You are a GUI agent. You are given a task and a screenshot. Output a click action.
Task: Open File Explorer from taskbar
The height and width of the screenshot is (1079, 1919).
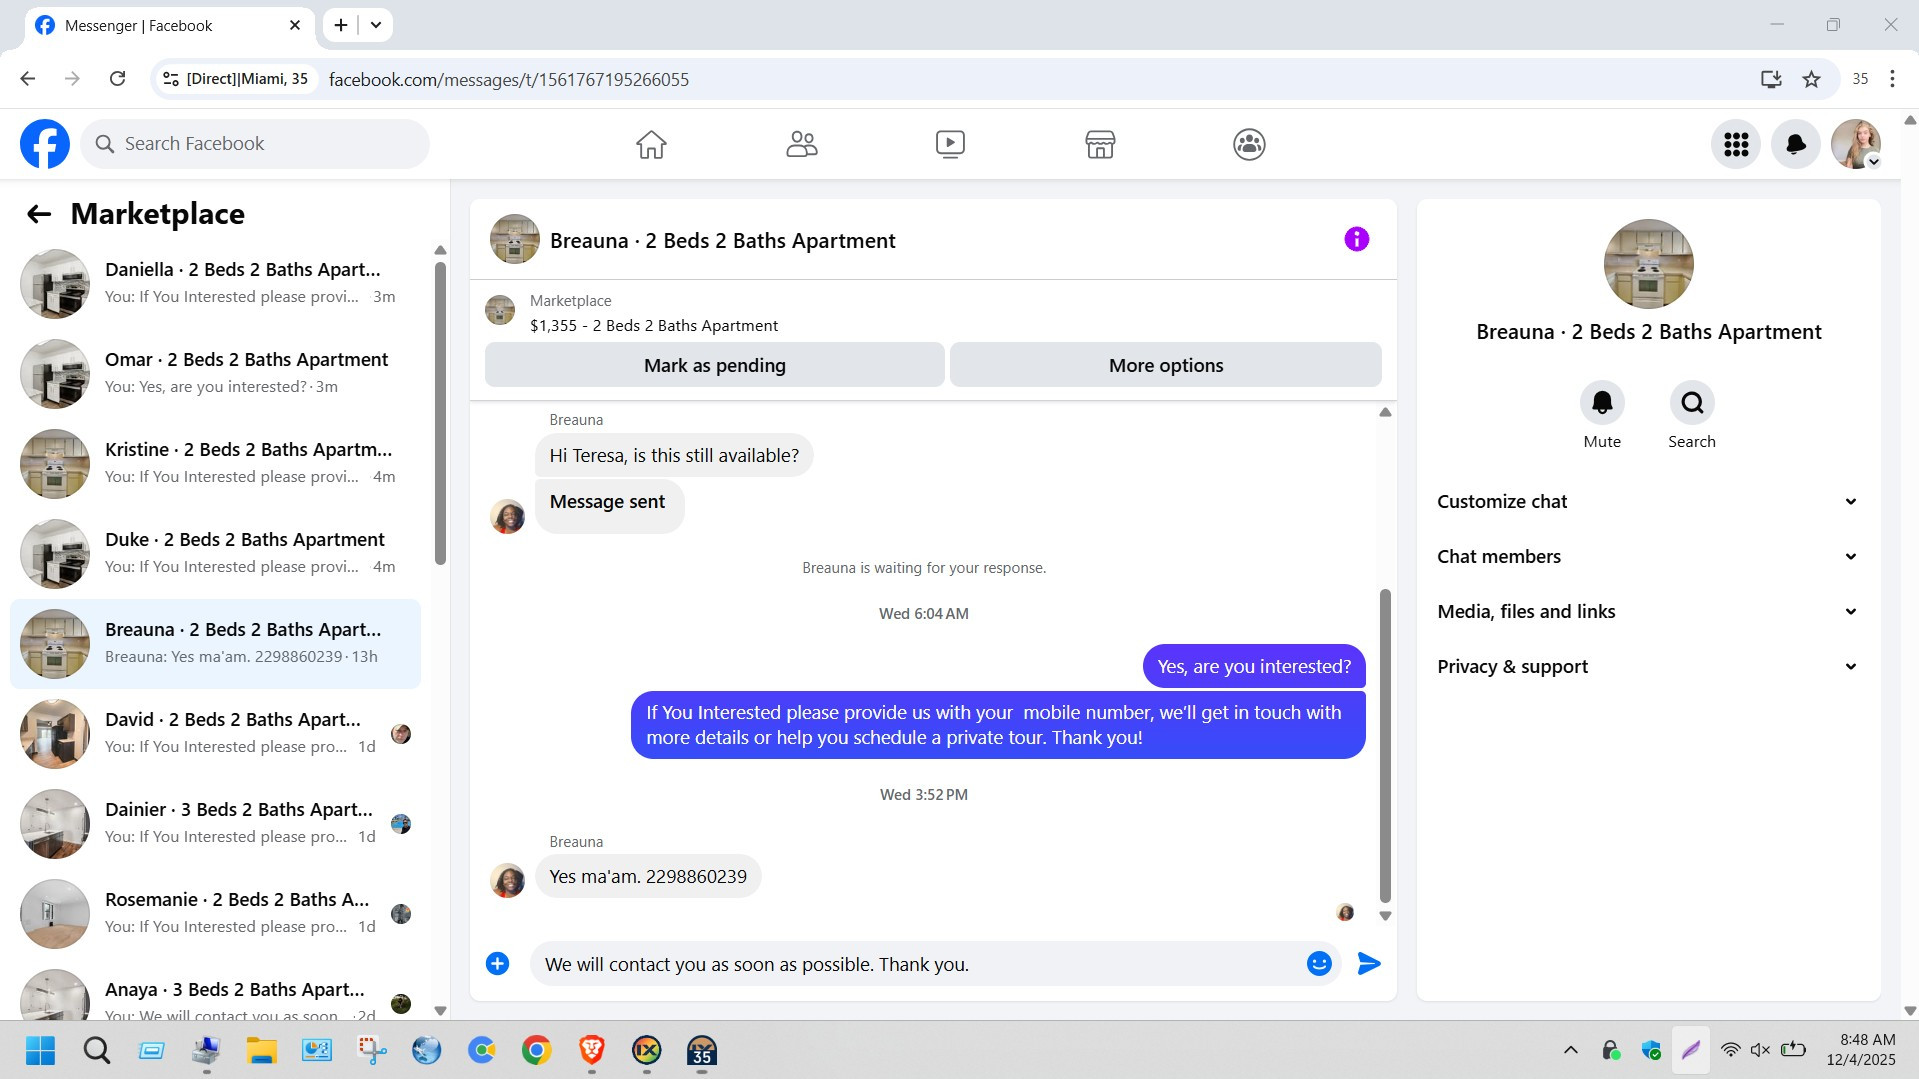pyautogui.click(x=261, y=1050)
